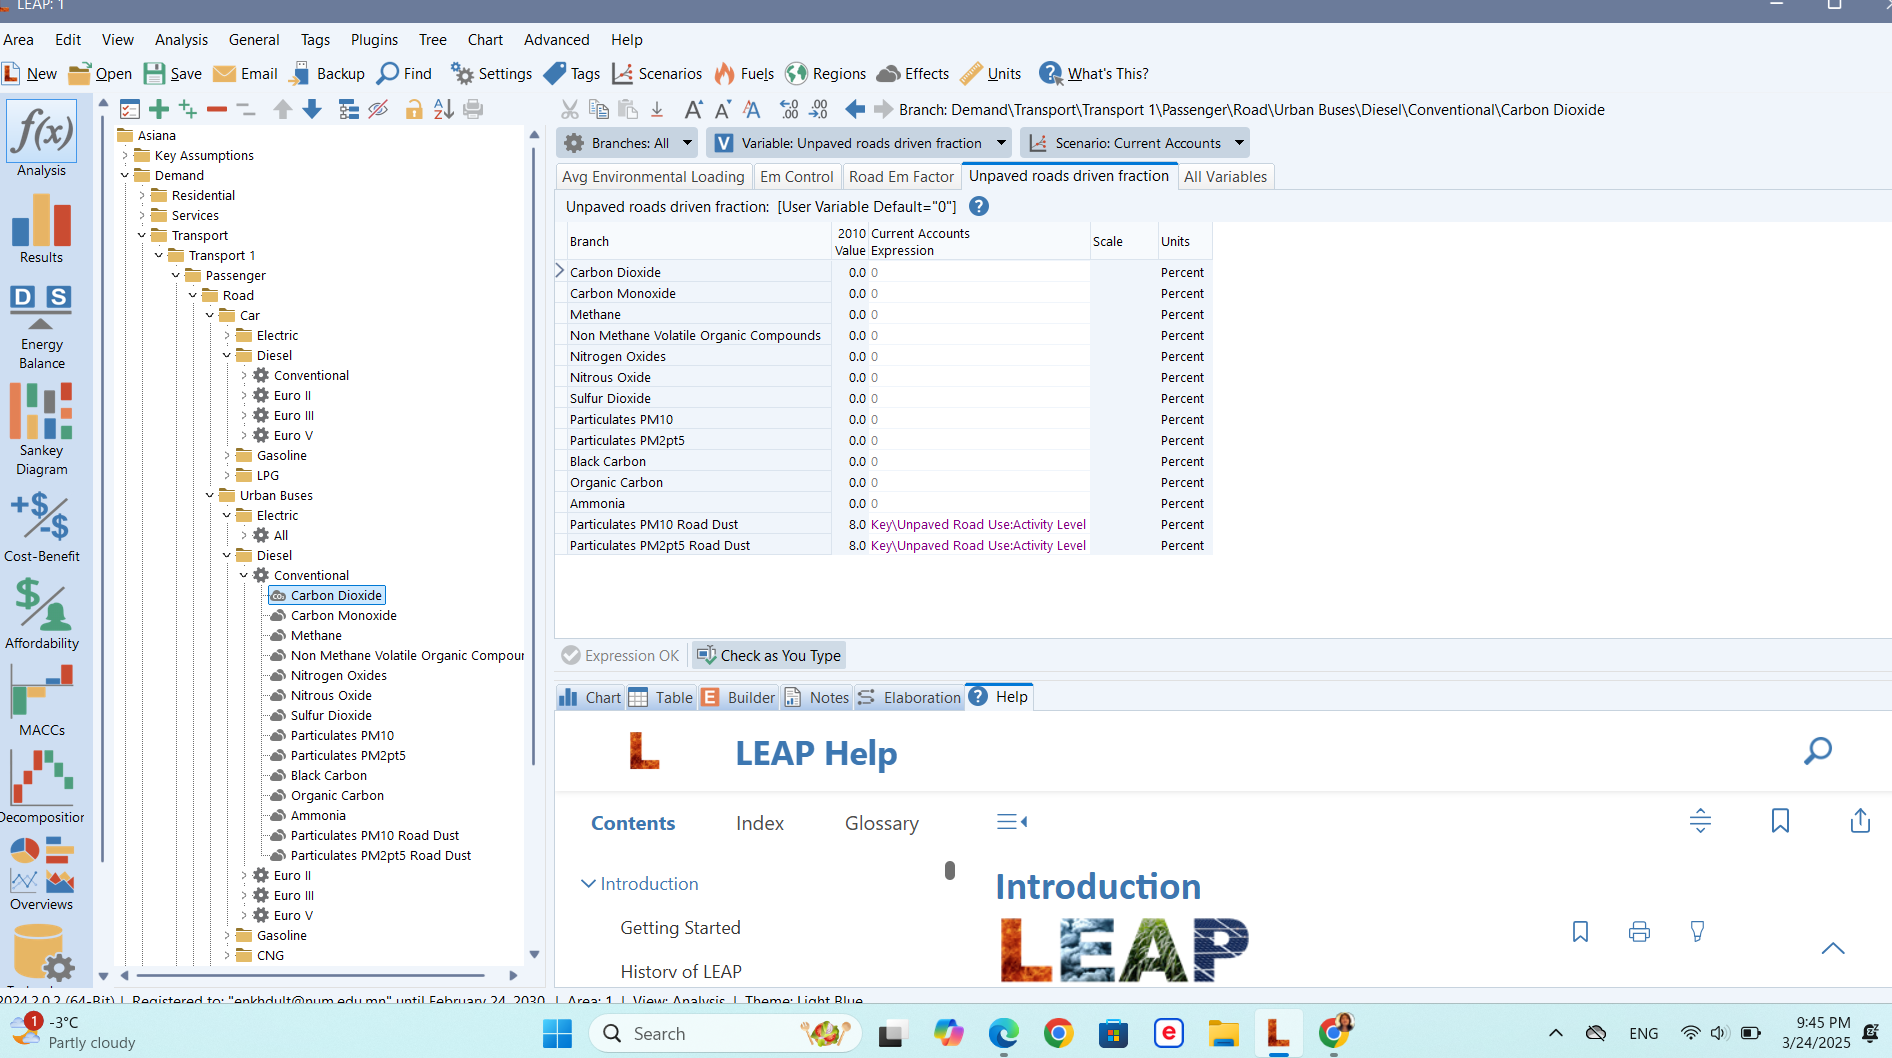Image resolution: width=1892 pixels, height=1058 pixels.
Task: Click the copy icon in data toolbar
Action: point(599,109)
